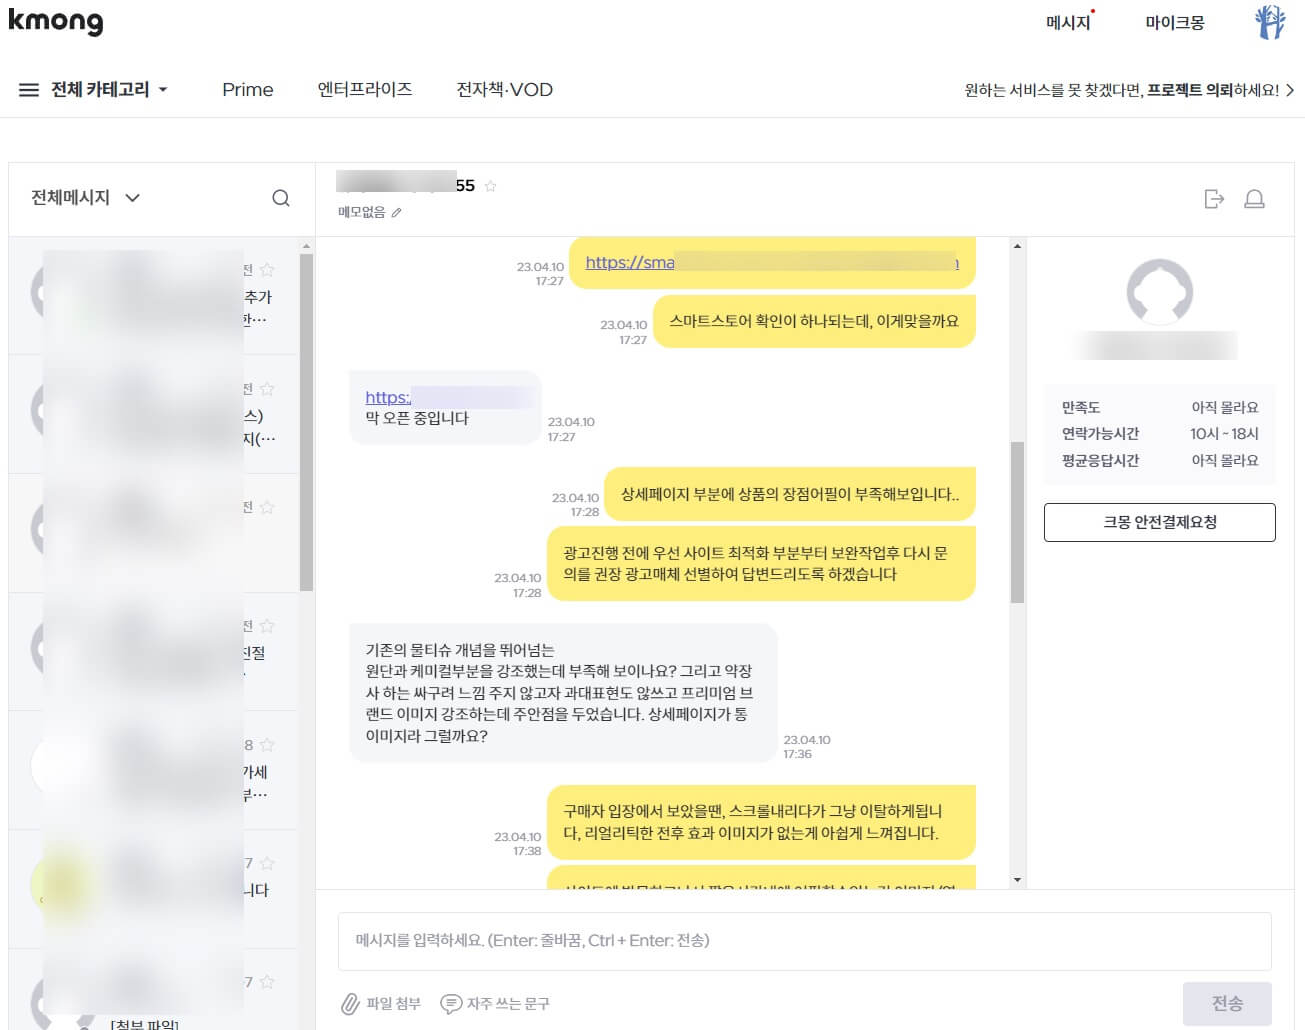Open frequently used phrases via chat bubble icon
Image resolution: width=1305 pixels, height=1030 pixels.
[x=453, y=1003]
